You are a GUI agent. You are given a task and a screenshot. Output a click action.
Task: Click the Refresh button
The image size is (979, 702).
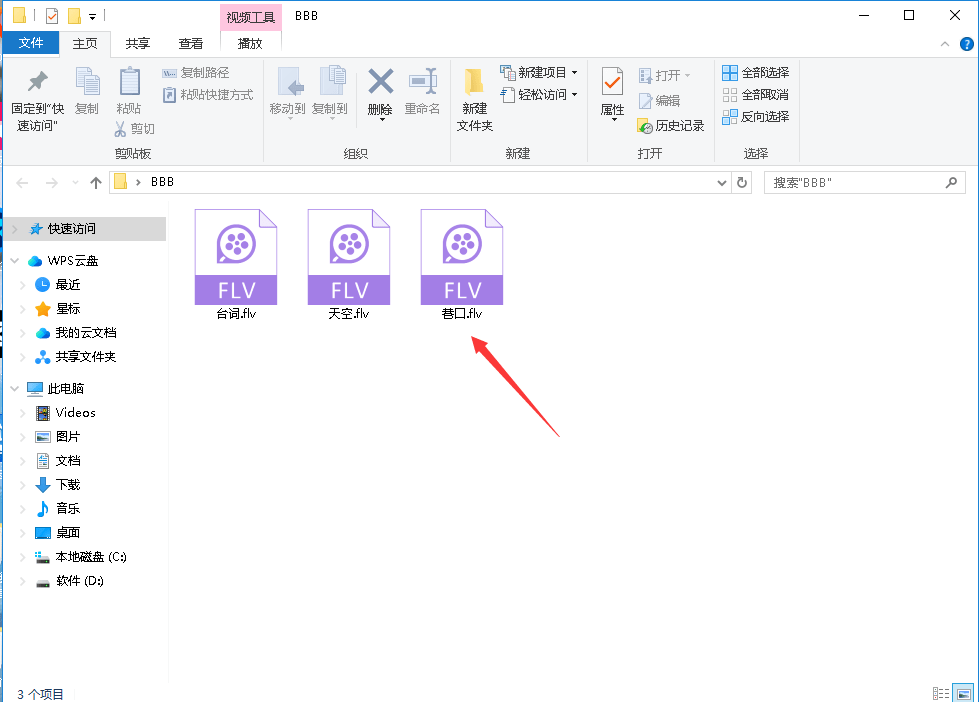coord(742,183)
